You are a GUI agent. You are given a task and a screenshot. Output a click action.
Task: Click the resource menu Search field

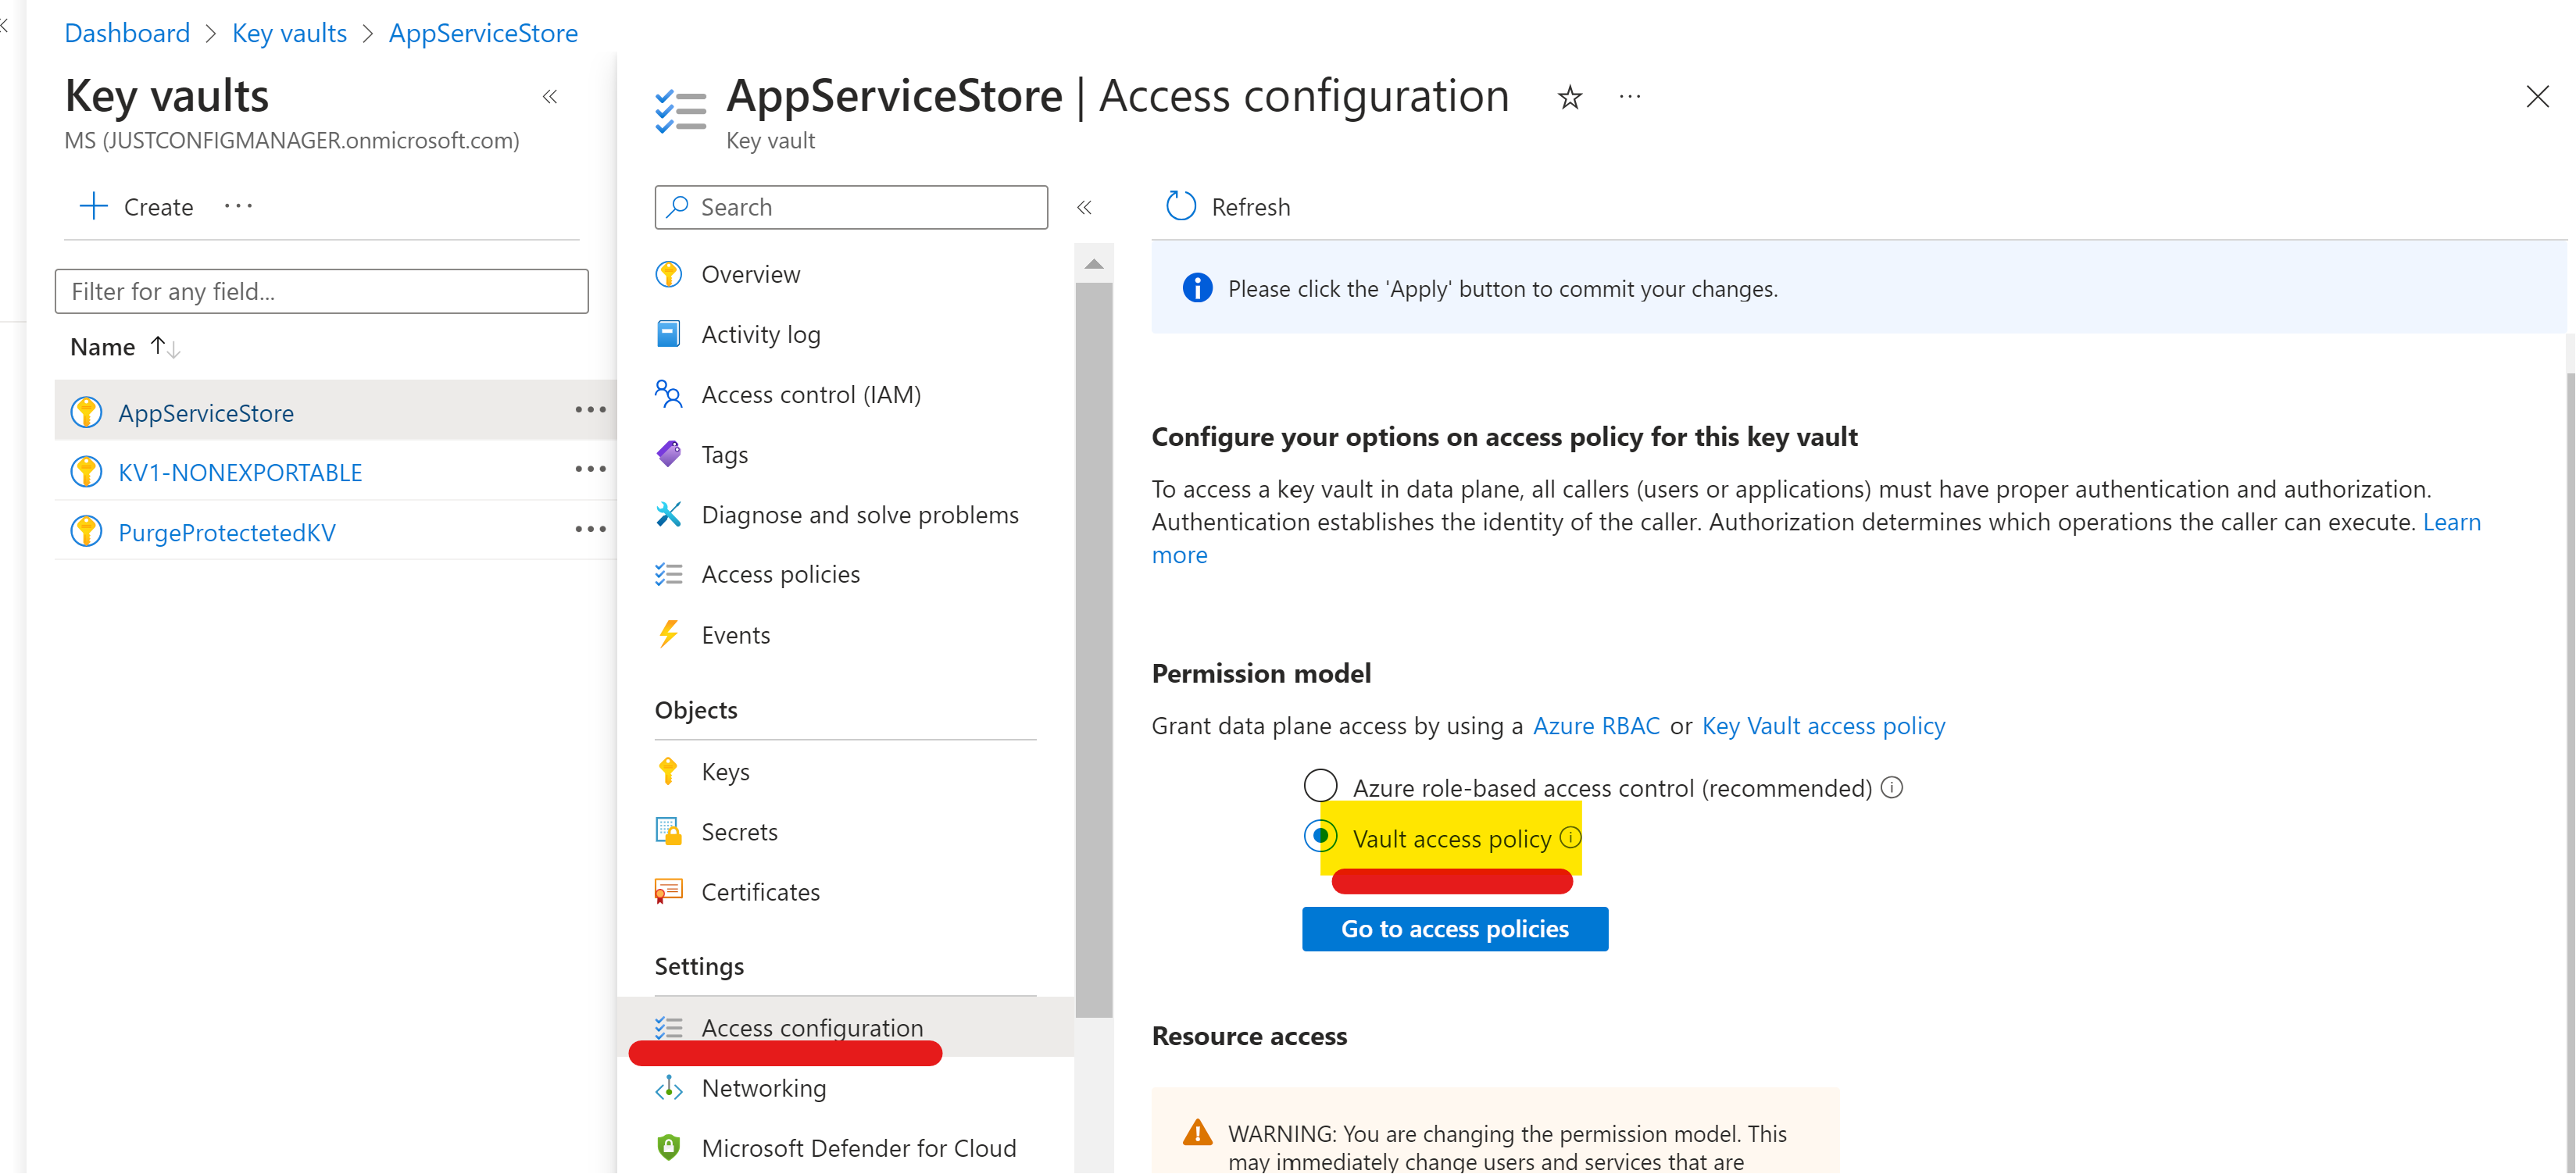point(851,207)
